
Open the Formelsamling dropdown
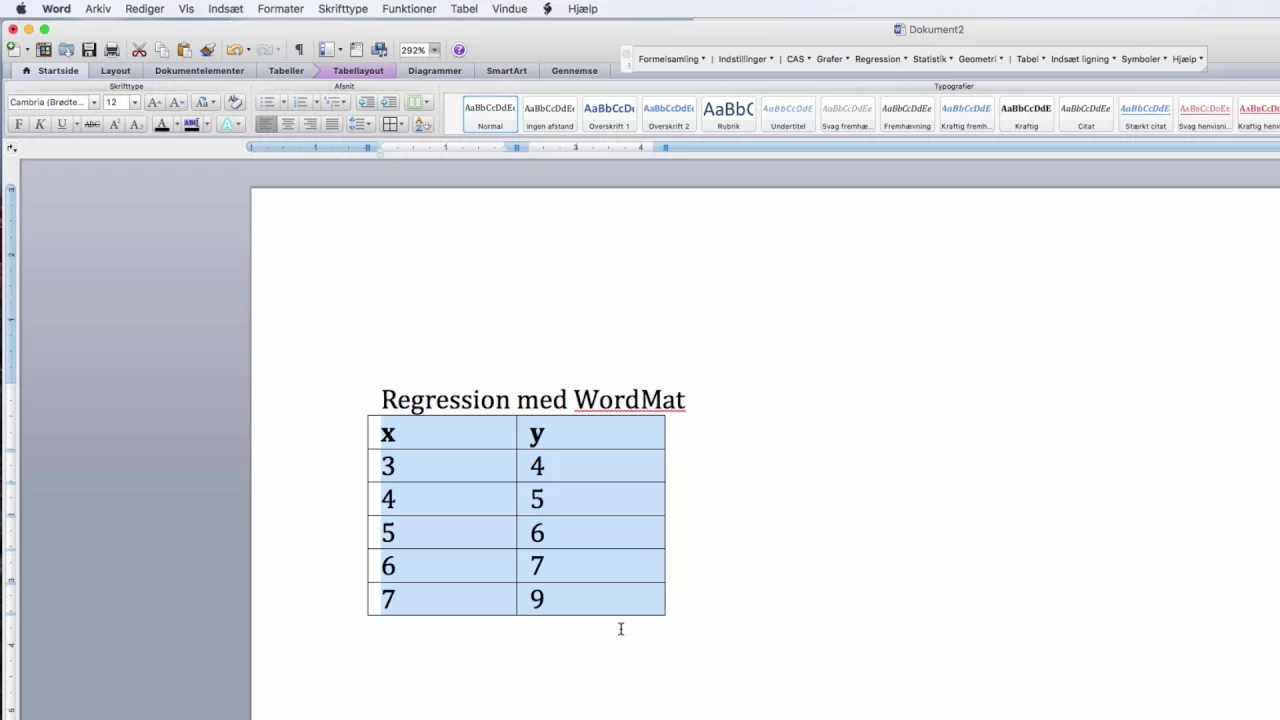point(672,59)
